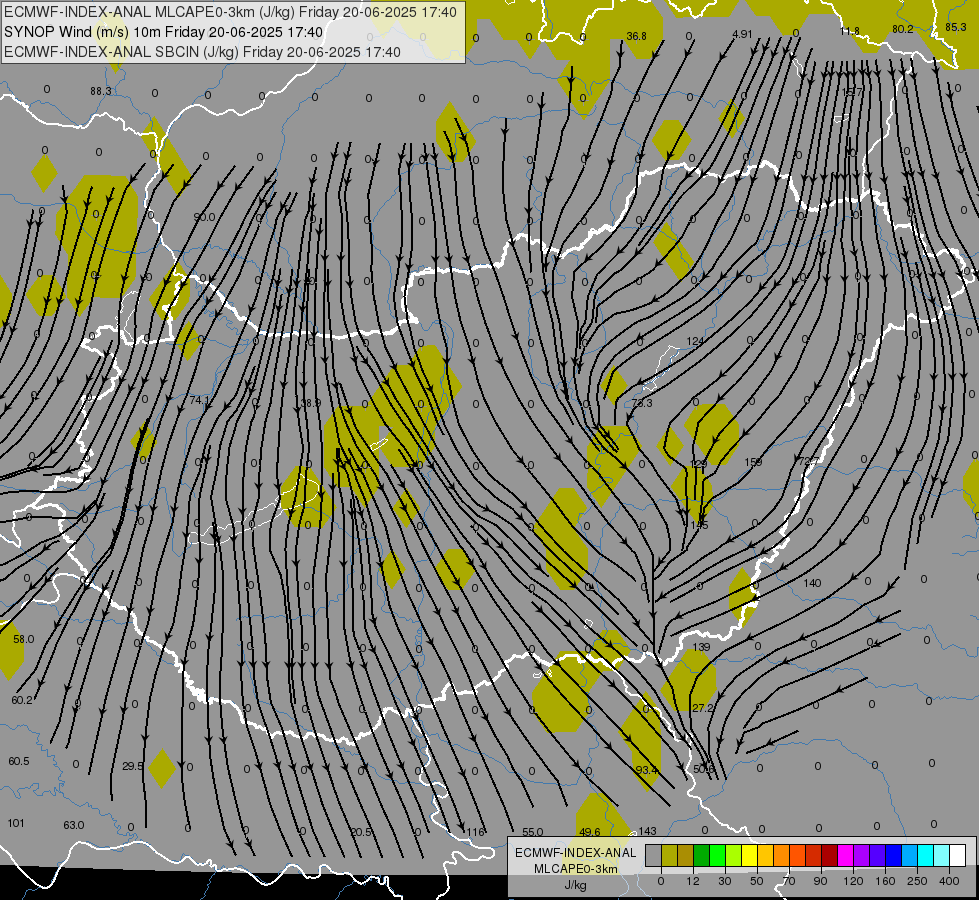979x900 pixels.
Task: Click the map value 73.7
Action: pos(809,461)
